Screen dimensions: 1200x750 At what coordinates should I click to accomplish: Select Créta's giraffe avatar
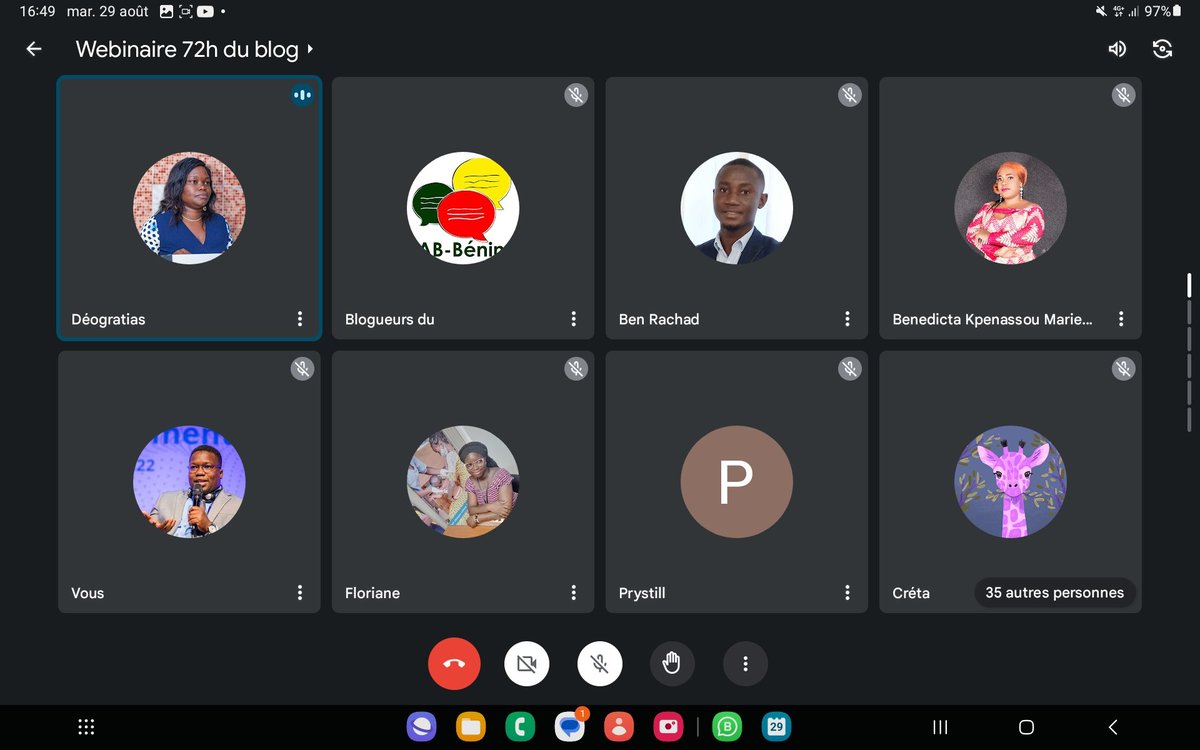[x=1011, y=482]
